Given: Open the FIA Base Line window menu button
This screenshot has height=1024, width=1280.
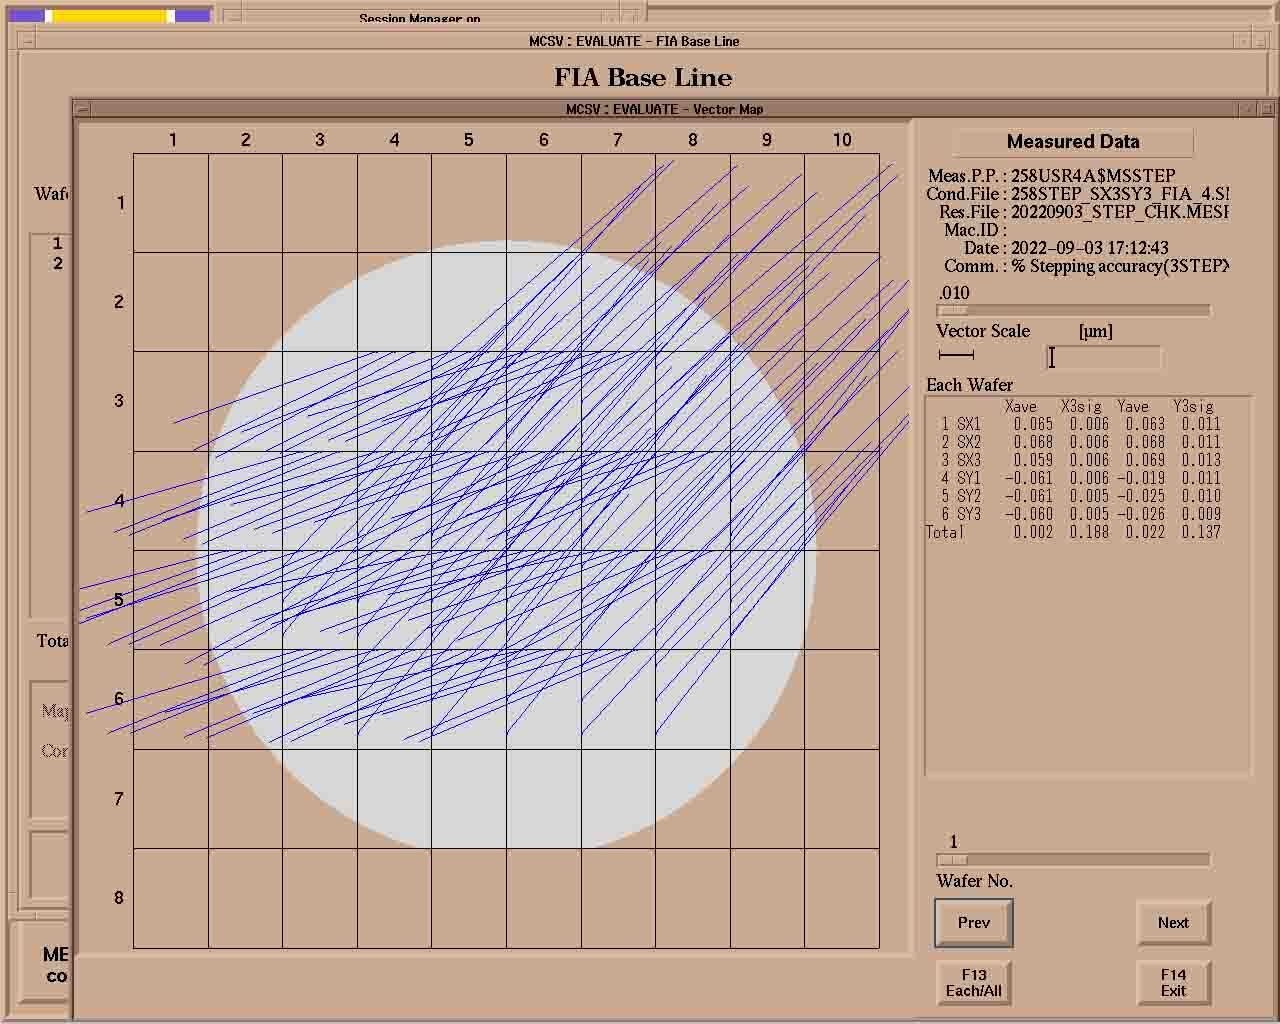Looking at the screenshot, I should [26, 41].
